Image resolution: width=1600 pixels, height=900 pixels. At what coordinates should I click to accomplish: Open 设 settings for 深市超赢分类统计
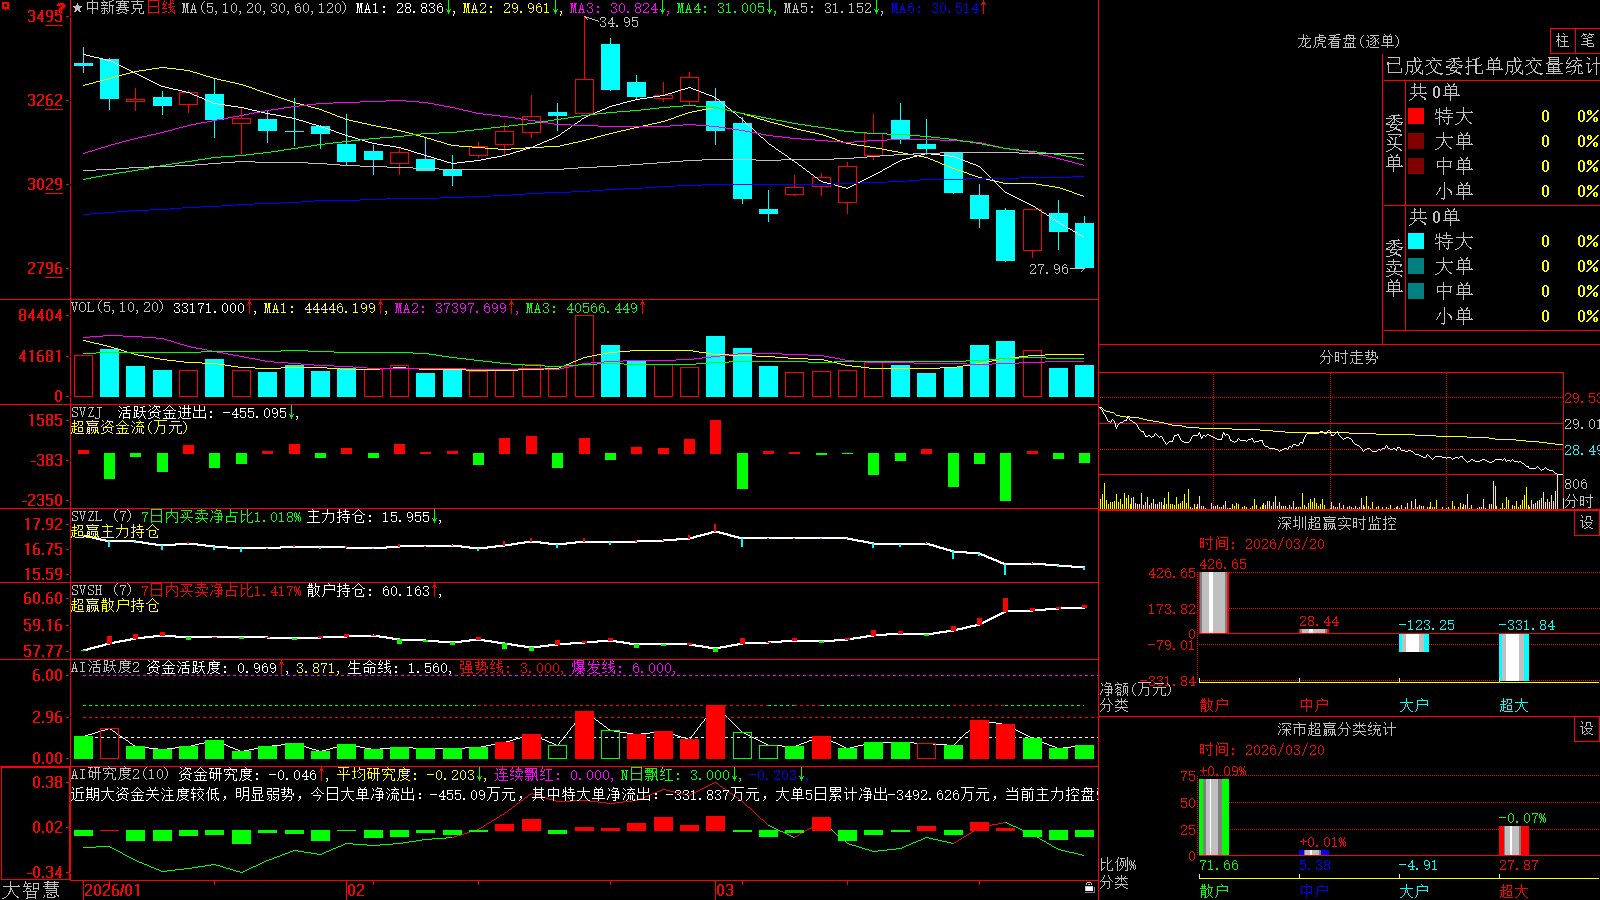(x=1587, y=729)
